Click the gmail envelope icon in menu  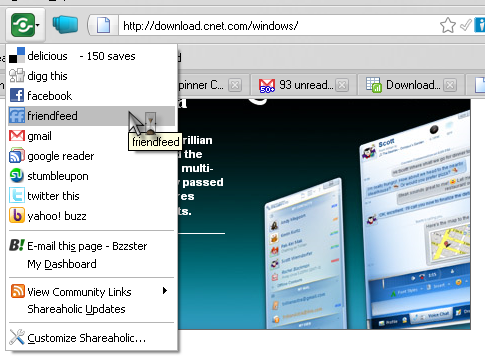(17, 135)
